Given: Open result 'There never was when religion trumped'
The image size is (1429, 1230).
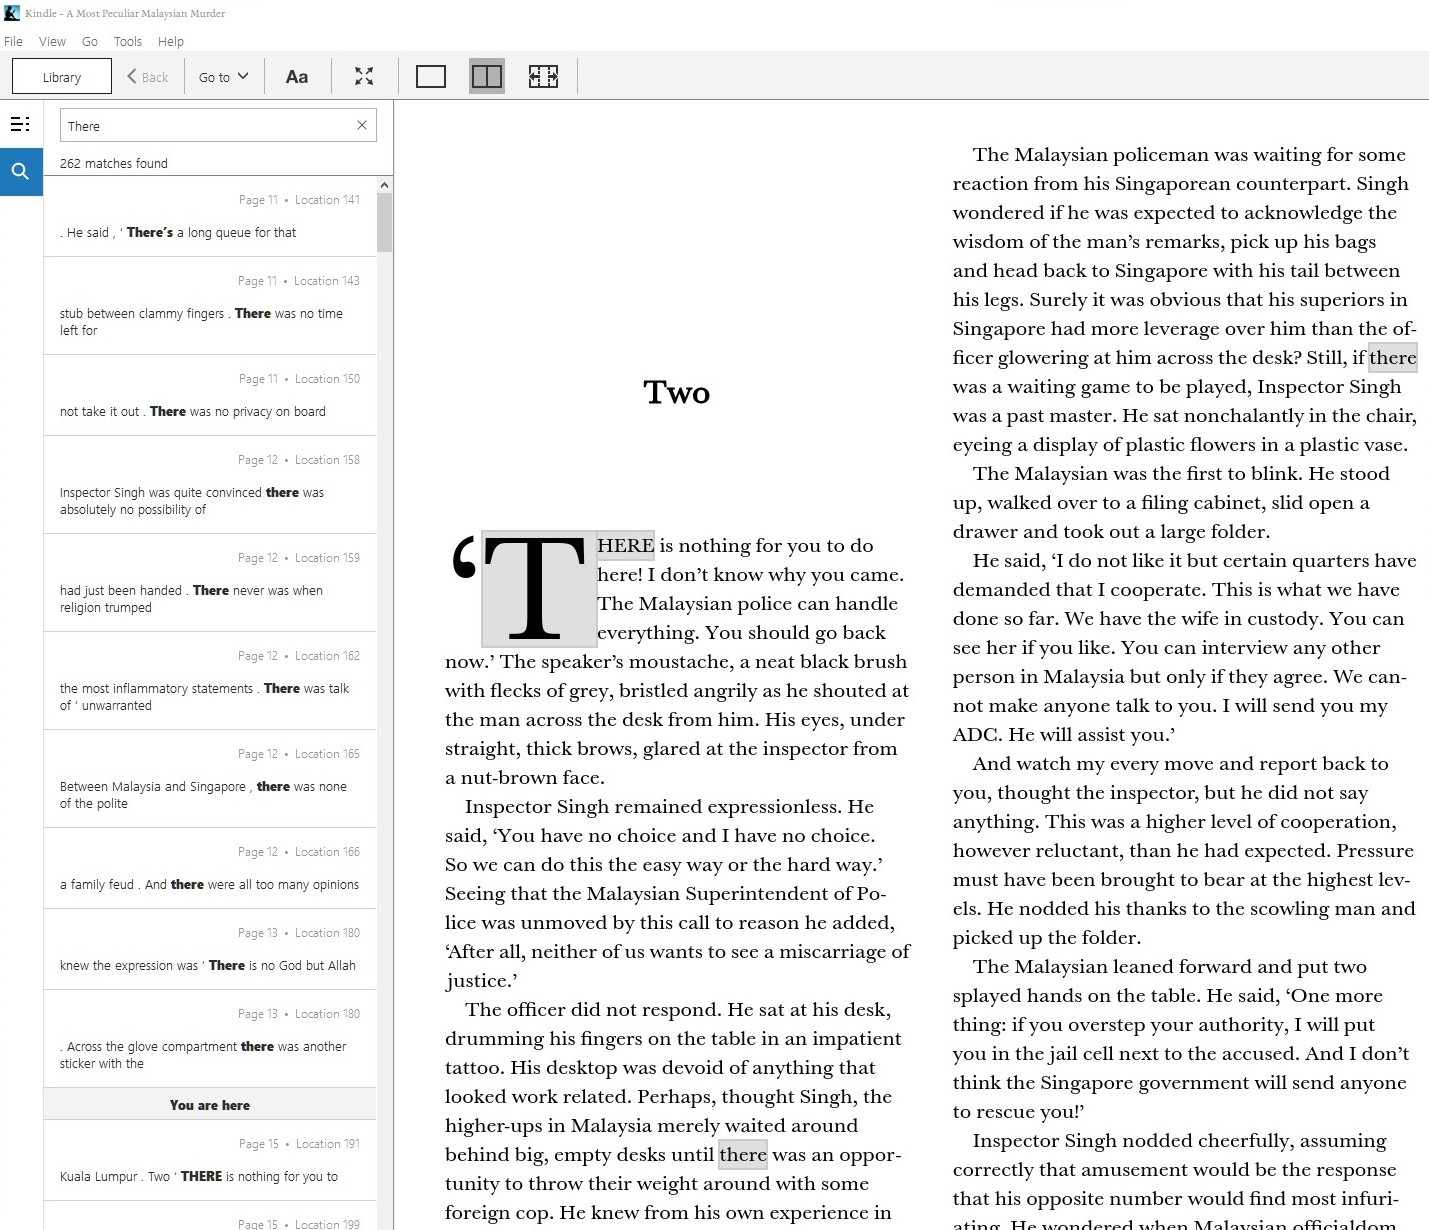Looking at the screenshot, I should 210,582.
